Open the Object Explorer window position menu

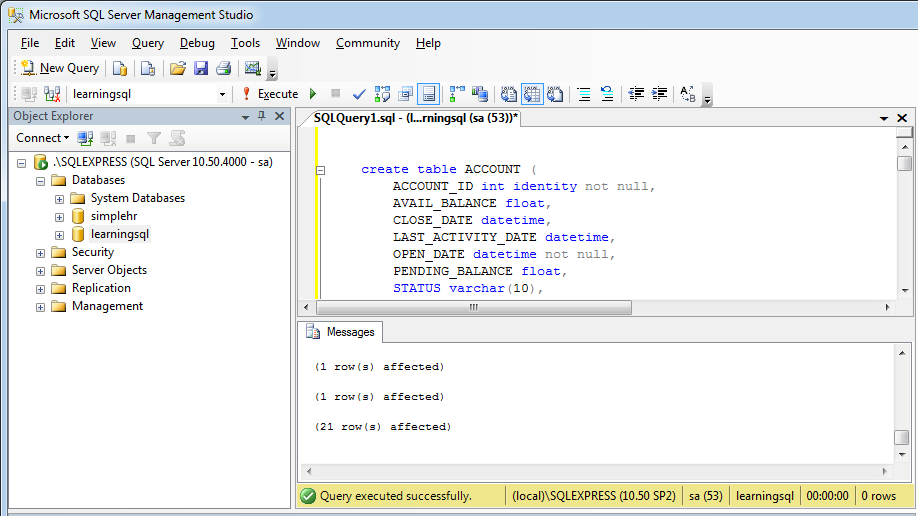coord(245,117)
